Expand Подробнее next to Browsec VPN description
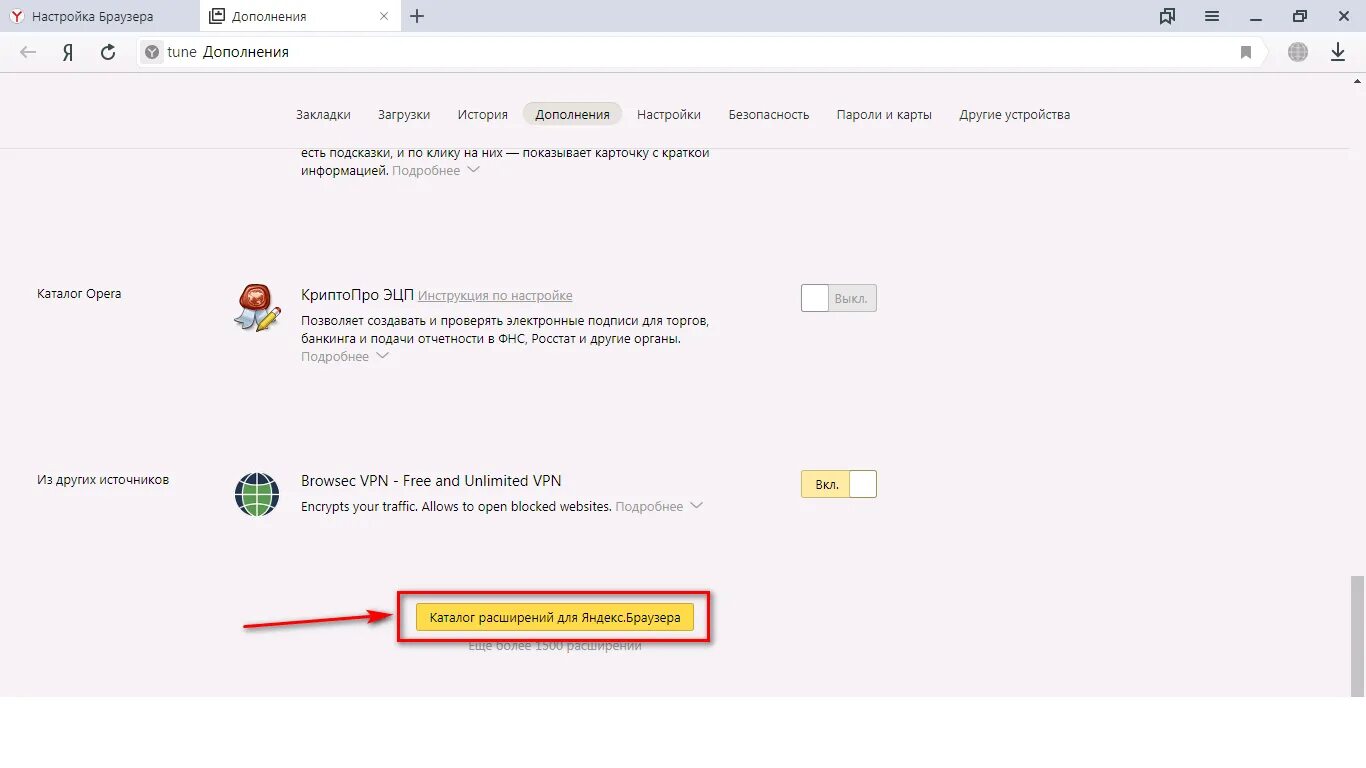Screen dimensions: 1366x768 pos(659,506)
